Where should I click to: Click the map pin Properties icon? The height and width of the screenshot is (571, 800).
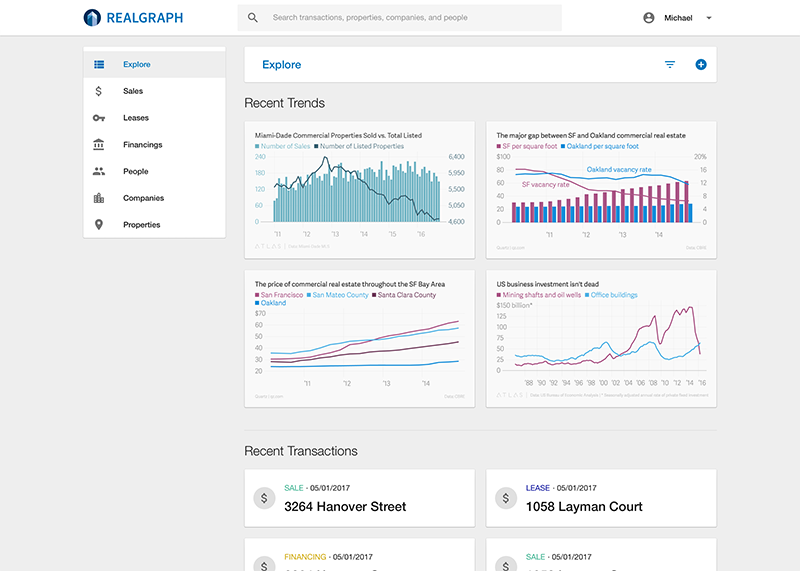99,225
